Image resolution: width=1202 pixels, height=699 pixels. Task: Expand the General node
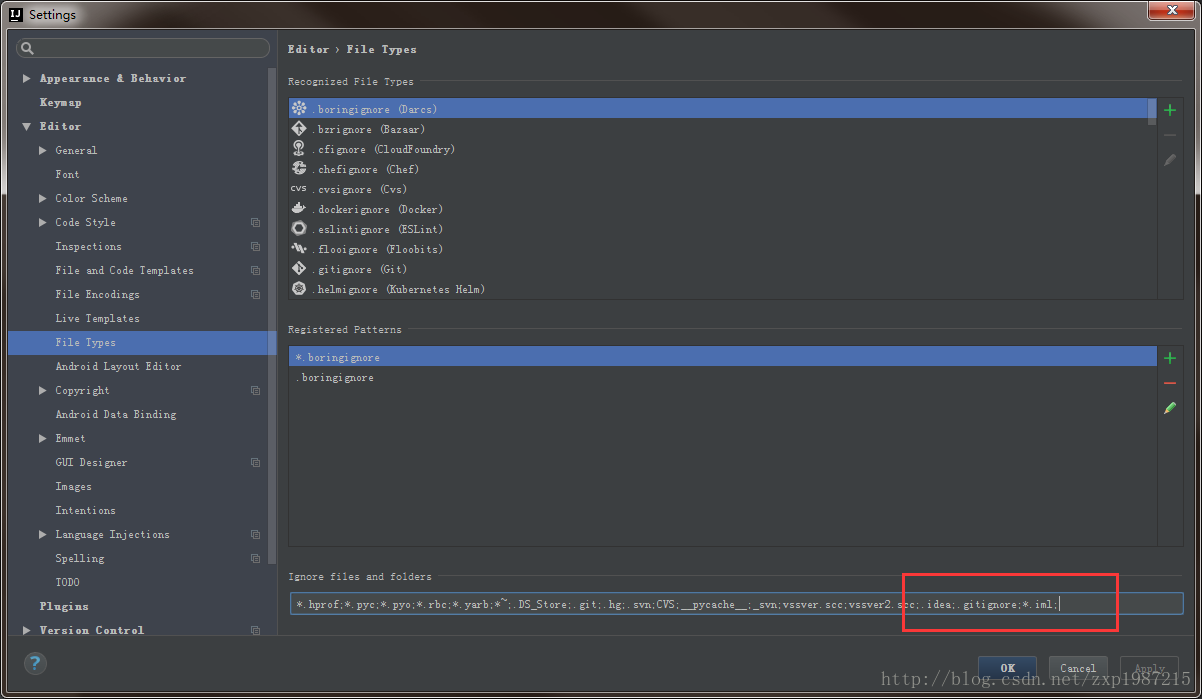pyautogui.click(x=43, y=150)
